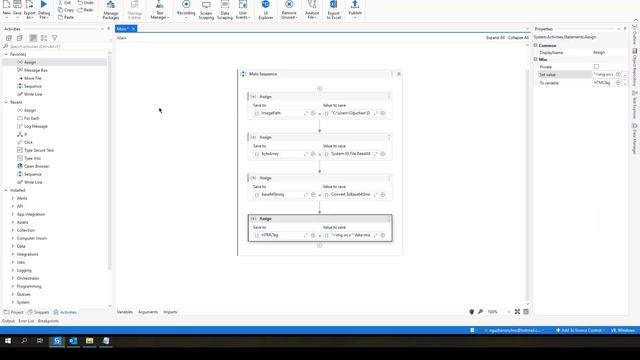Expand the Orchestrator category
Viewport: 640px width, 360px height.
[13, 278]
